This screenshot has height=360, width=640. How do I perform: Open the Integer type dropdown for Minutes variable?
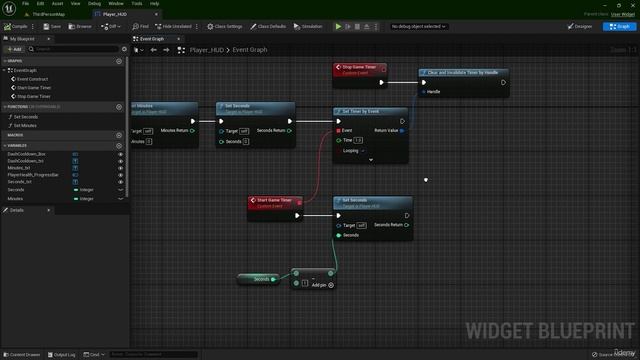(x=84, y=199)
